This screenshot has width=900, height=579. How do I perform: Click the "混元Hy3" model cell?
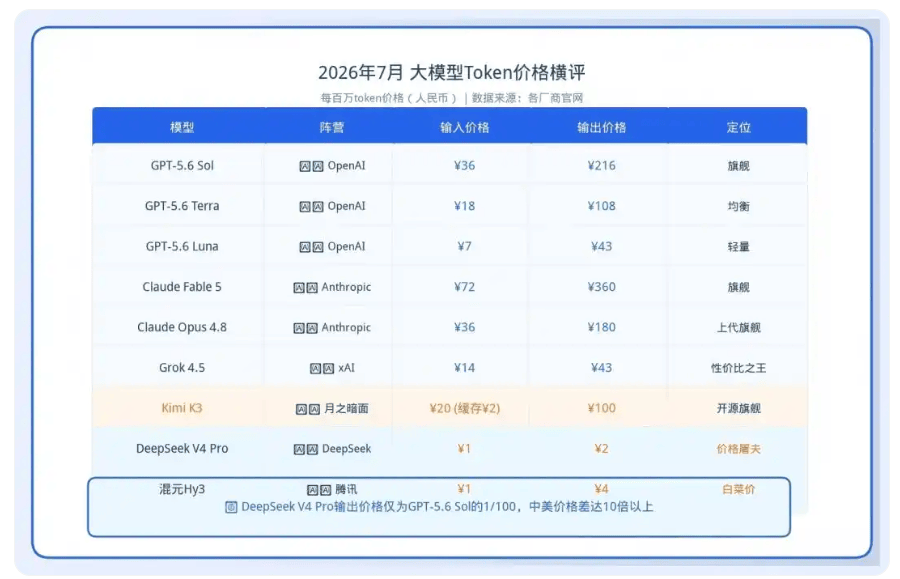(182, 489)
